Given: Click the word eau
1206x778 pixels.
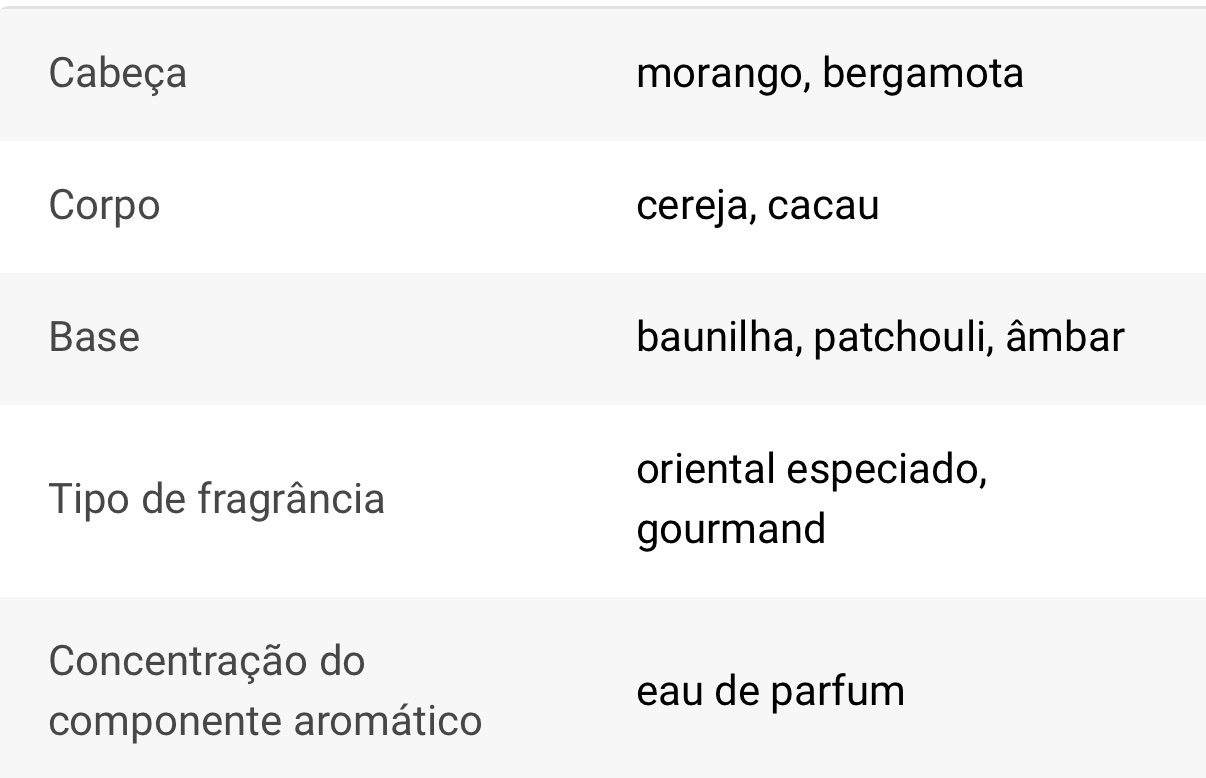Looking at the screenshot, I should [x=669, y=691].
